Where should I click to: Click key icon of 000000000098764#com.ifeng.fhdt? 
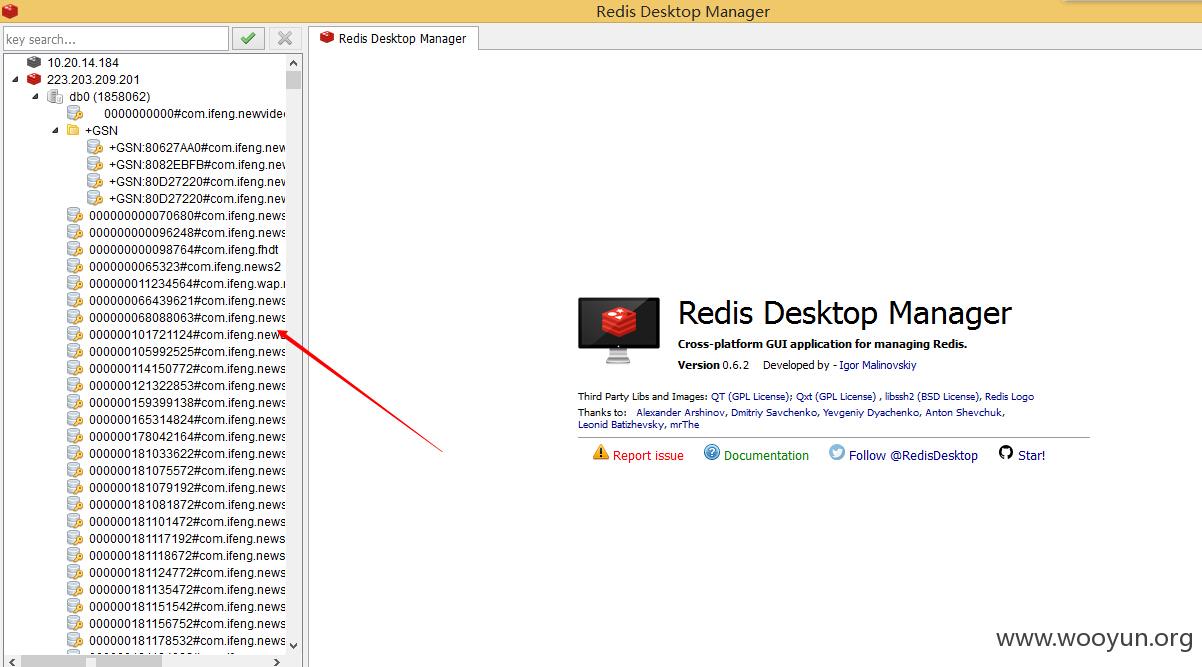coord(75,249)
